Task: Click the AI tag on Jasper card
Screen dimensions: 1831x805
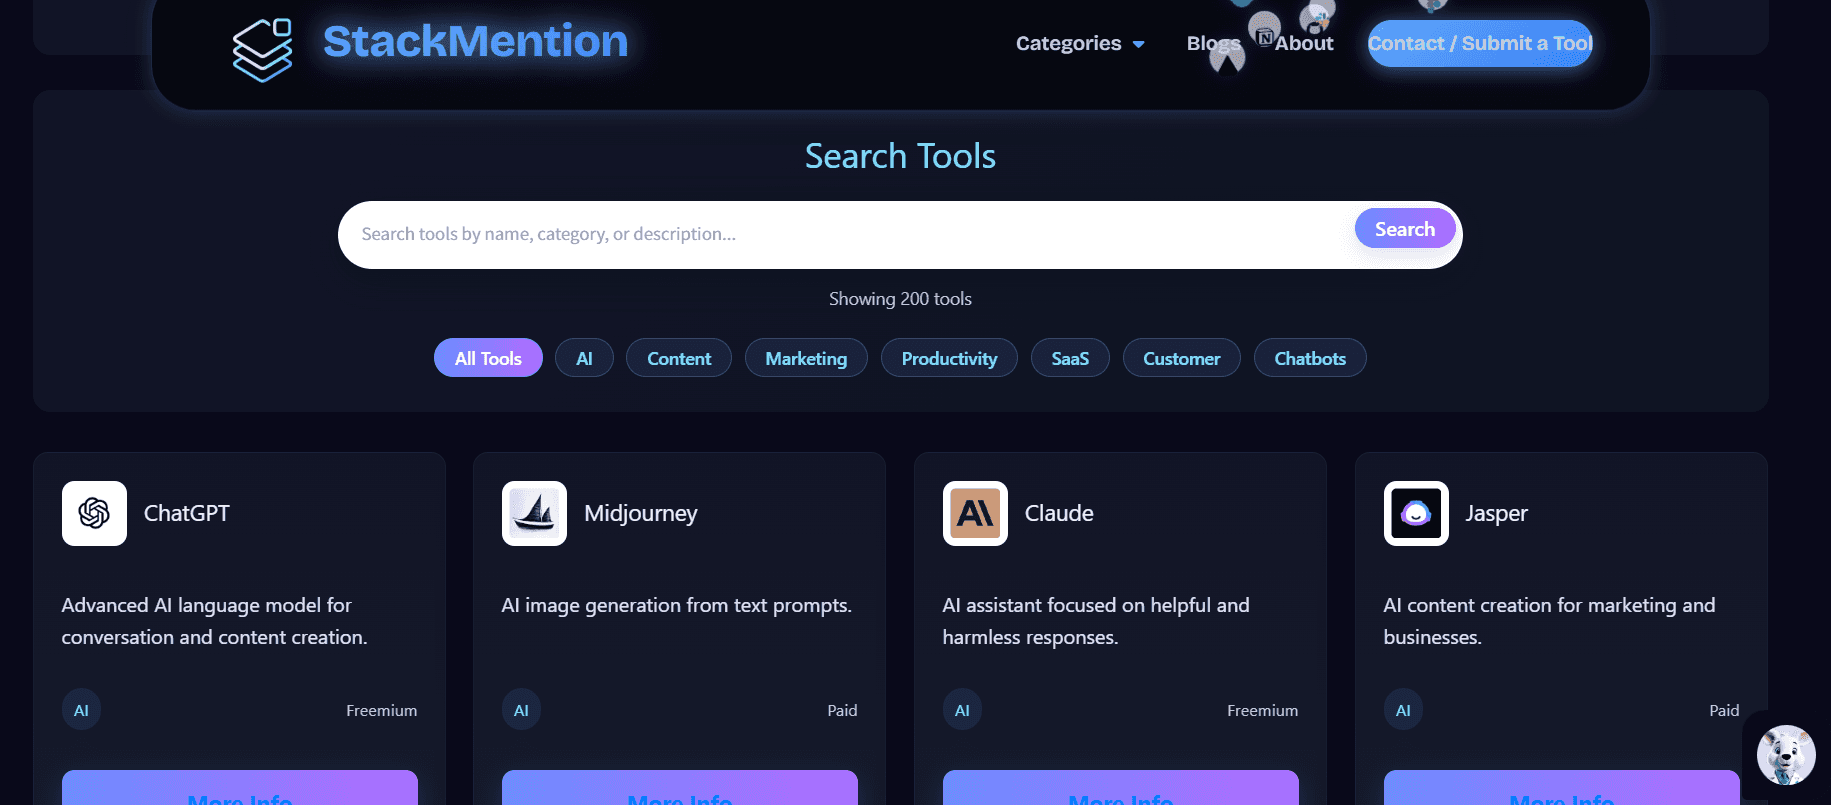Action: pyautogui.click(x=1403, y=710)
